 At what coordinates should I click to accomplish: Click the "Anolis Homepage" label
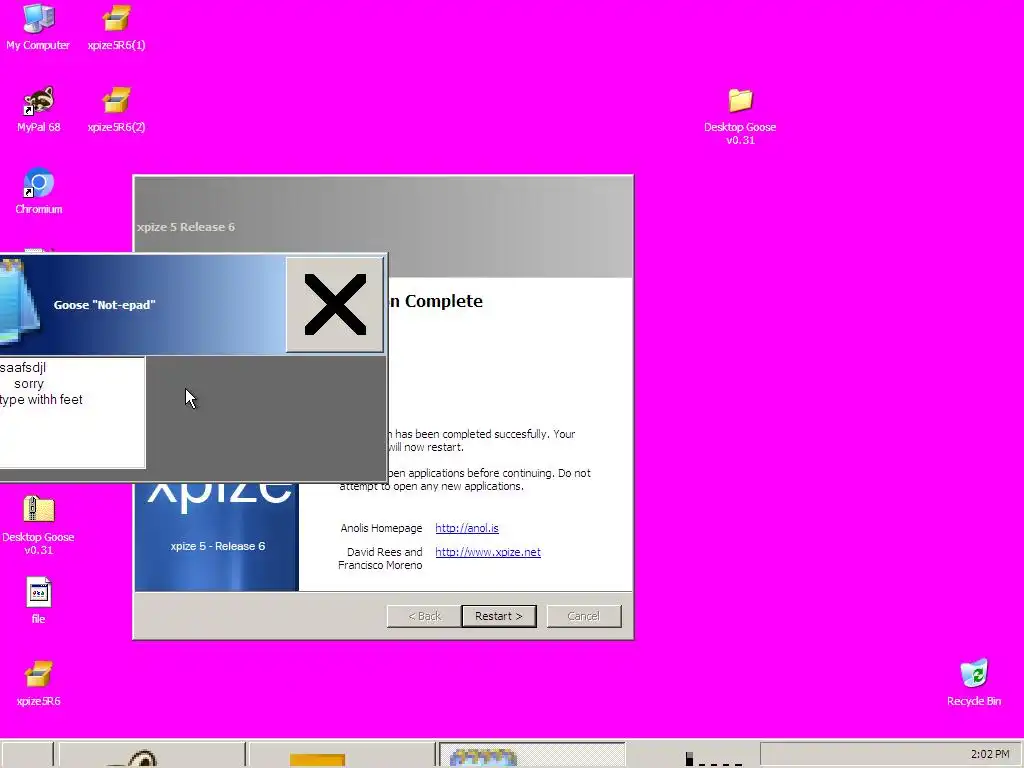381,528
